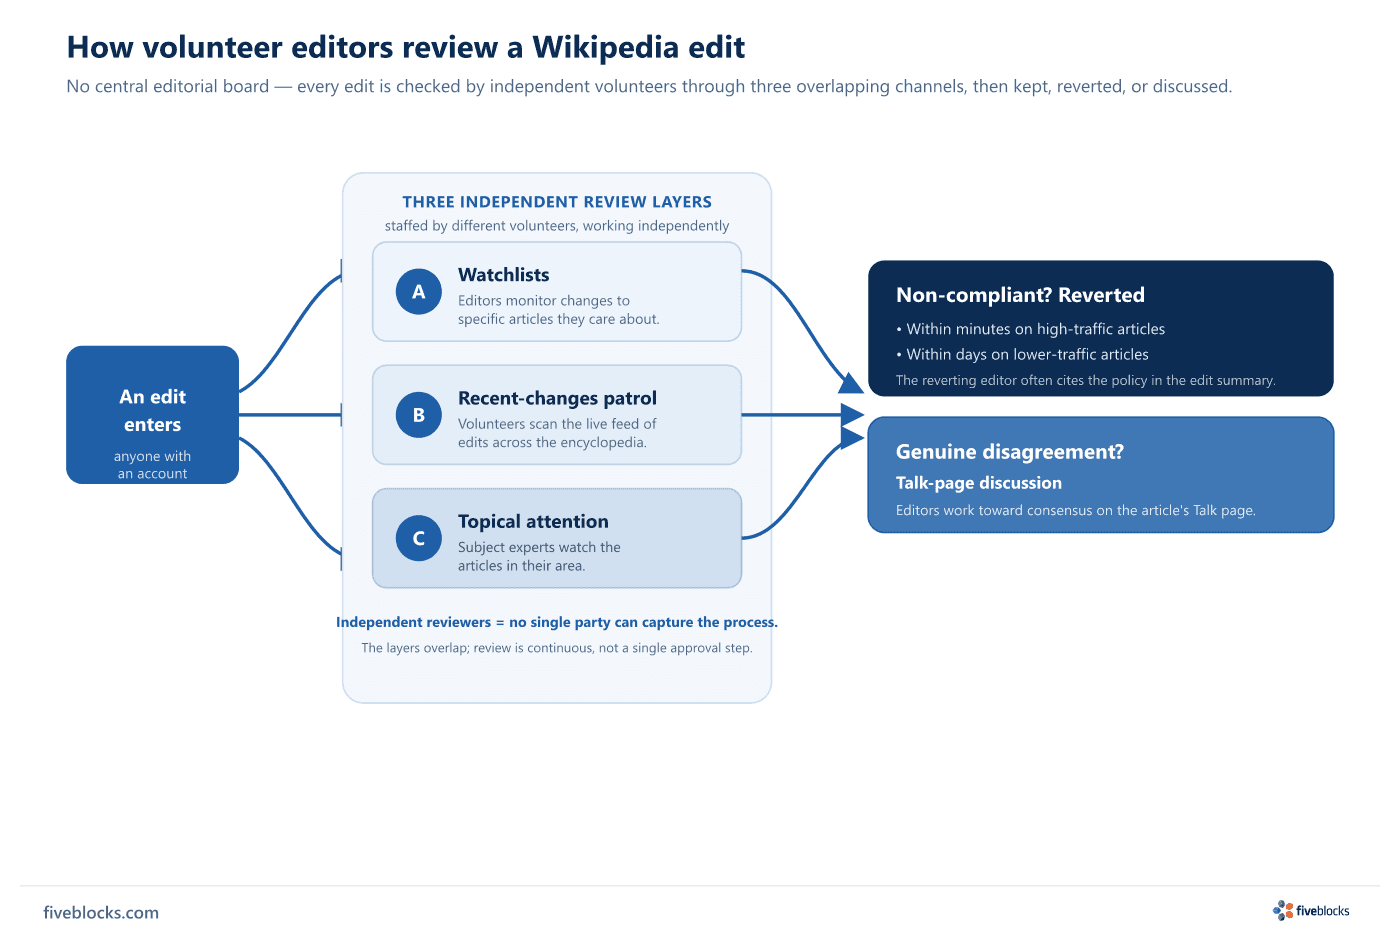
Task: Click 'The reverting editor often cites the policy' line
Action: 1086,380
